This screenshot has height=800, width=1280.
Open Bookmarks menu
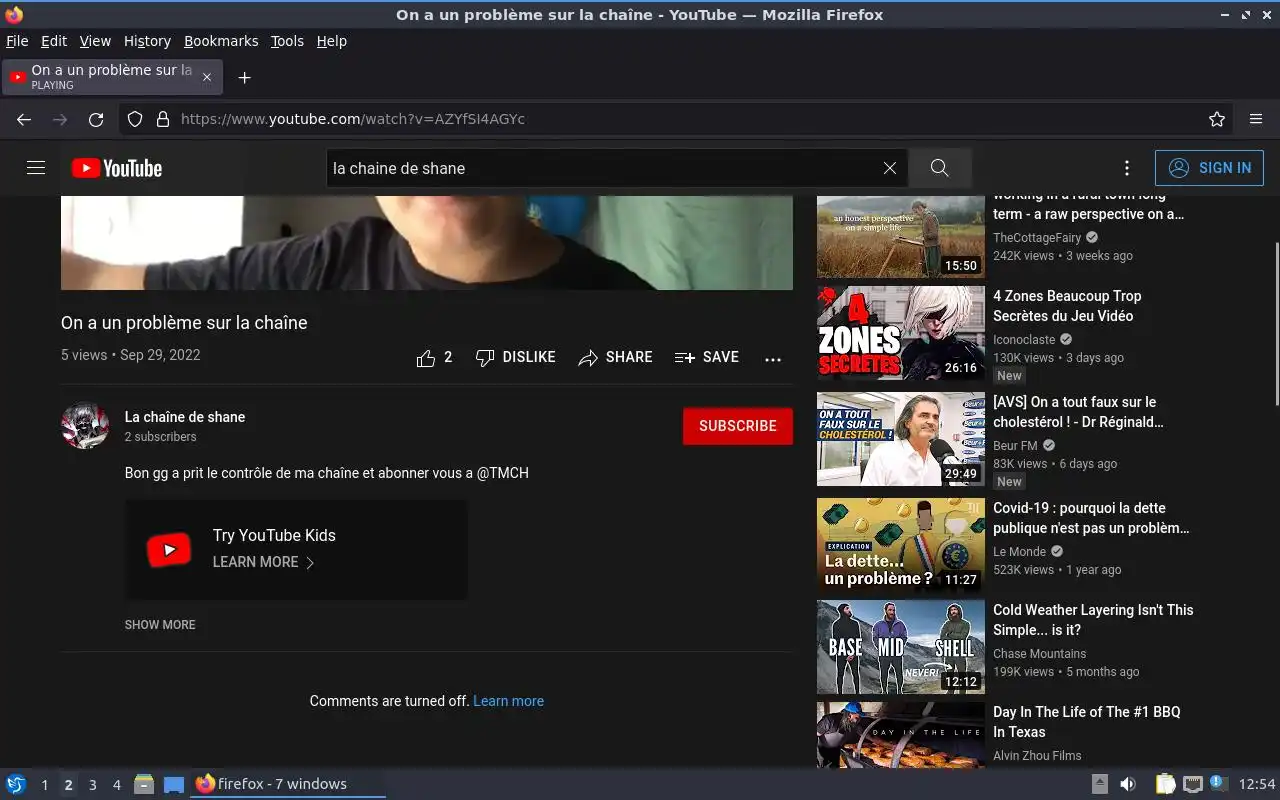pos(221,41)
